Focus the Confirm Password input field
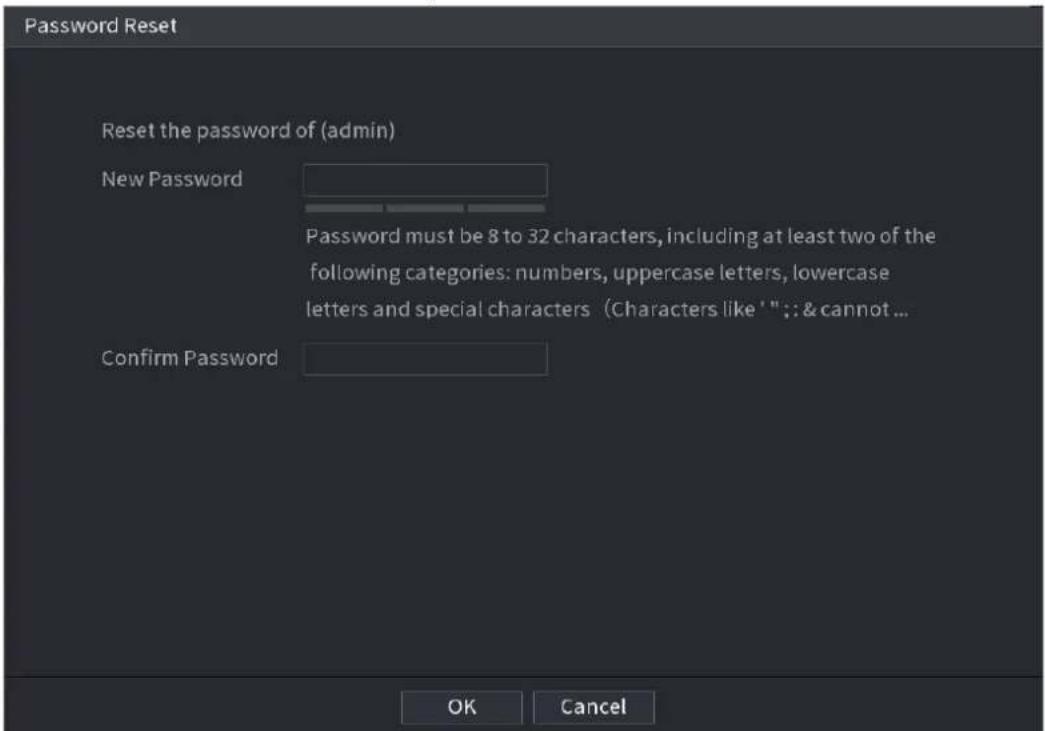This screenshot has height=731, width=1045. pos(425,359)
